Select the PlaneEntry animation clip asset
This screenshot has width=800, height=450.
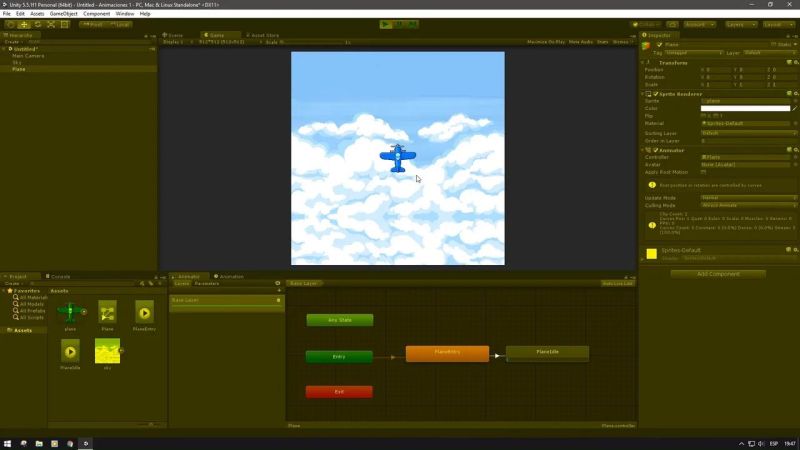144,313
